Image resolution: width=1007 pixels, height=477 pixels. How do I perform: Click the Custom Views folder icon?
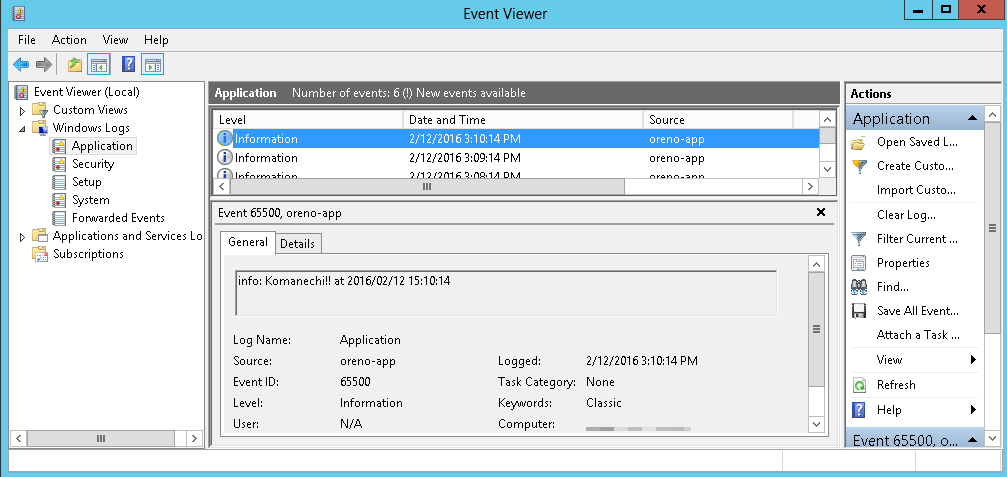pos(40,110)
